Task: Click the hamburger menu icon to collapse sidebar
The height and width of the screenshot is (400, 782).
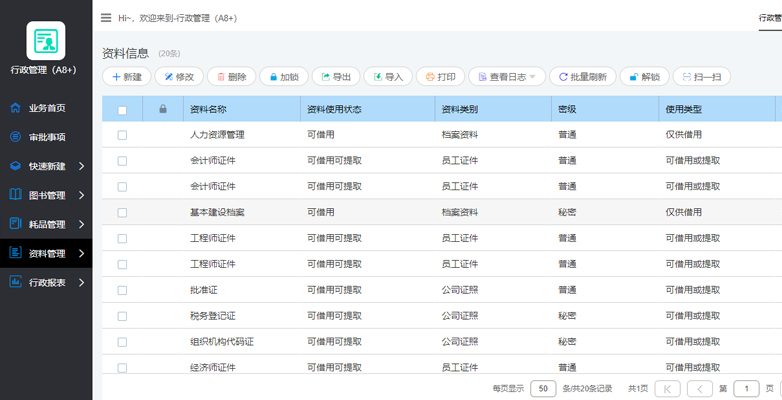Action: [x=106, y=18]
